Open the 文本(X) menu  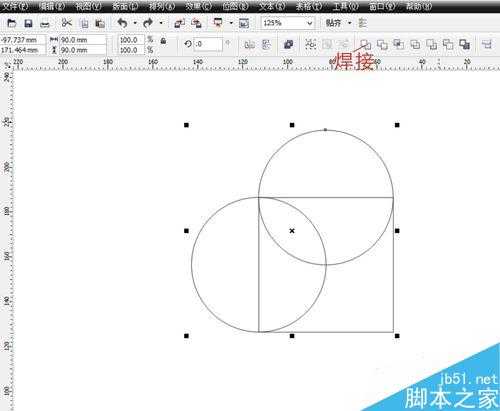(272, 6)
